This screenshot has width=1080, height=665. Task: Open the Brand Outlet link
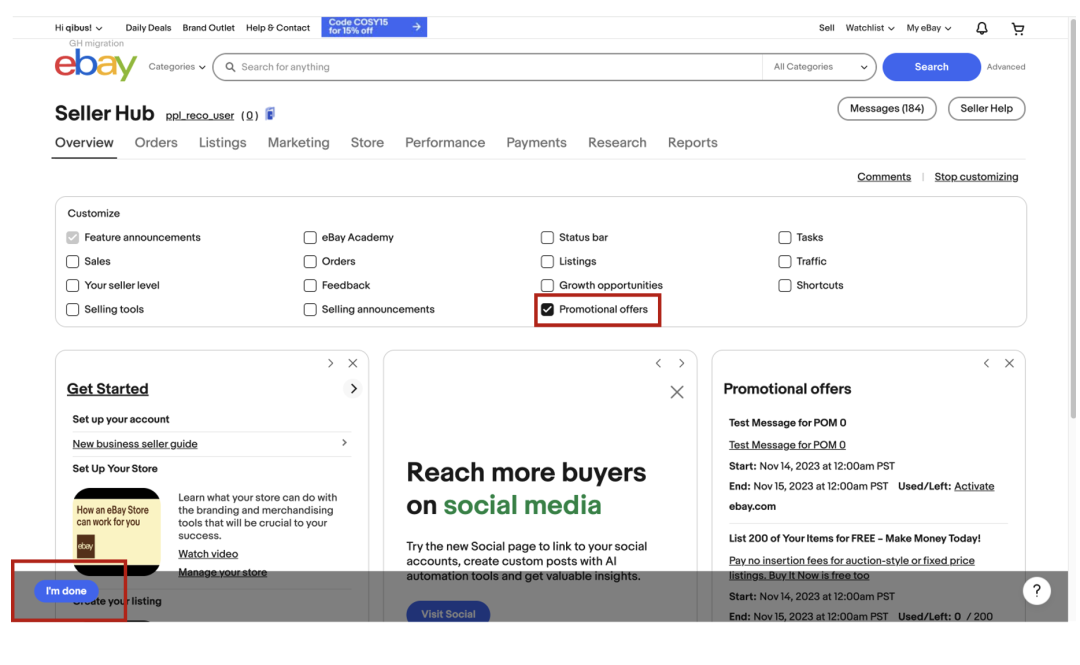(x=208, y=28)
